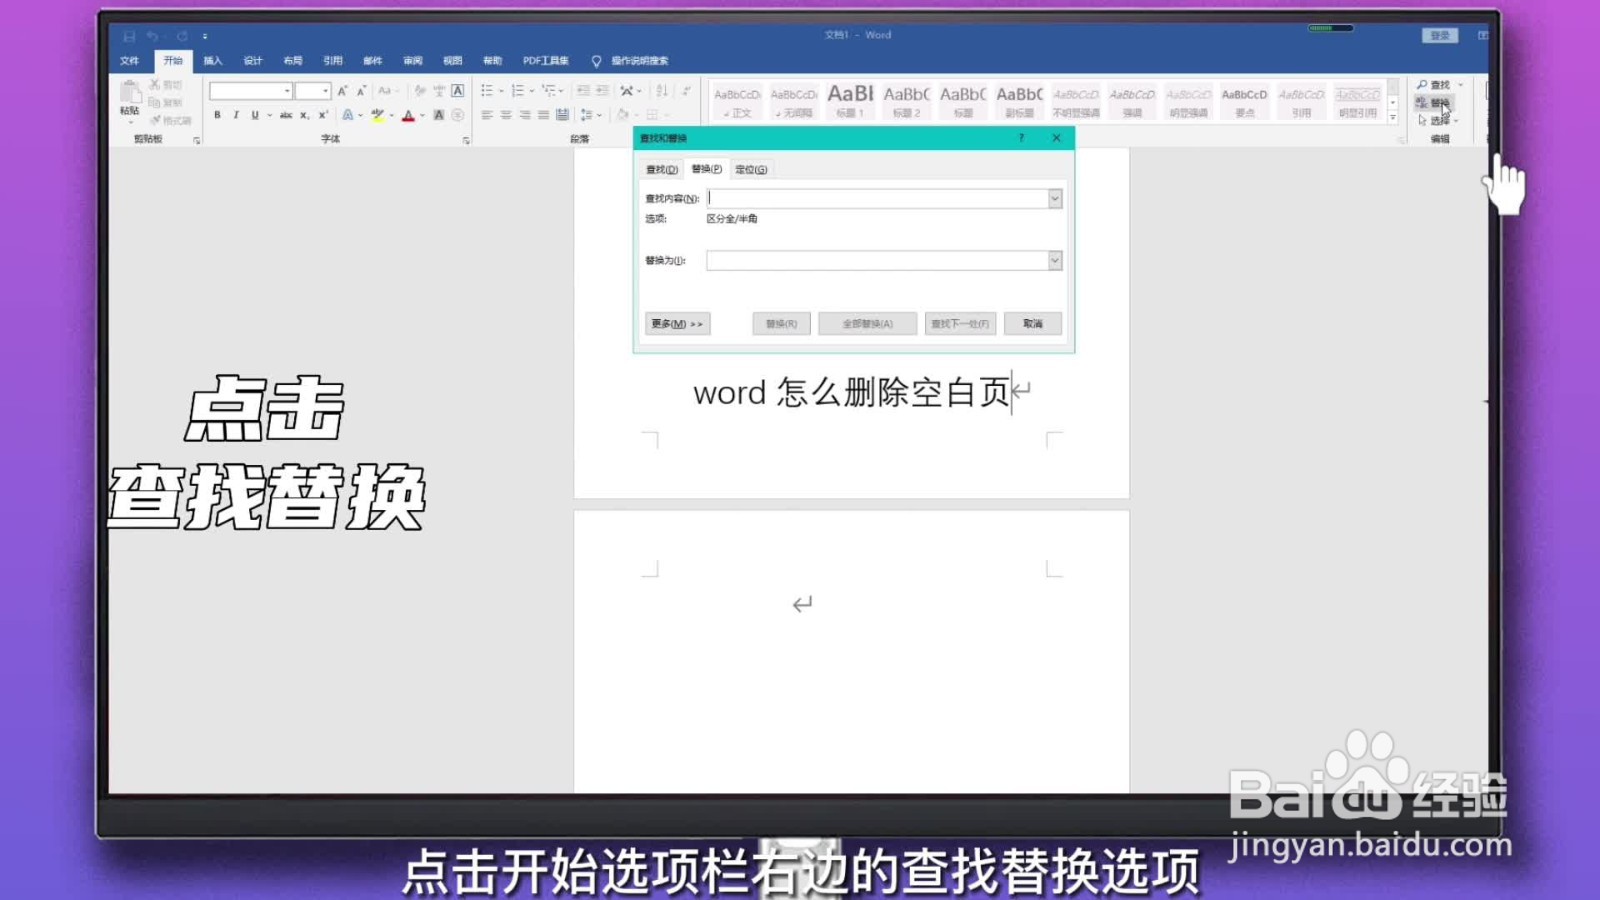Viewport: 1600px width, 900px height.
Task: Click the 选择 (Select) tool
Action: 1440,120
